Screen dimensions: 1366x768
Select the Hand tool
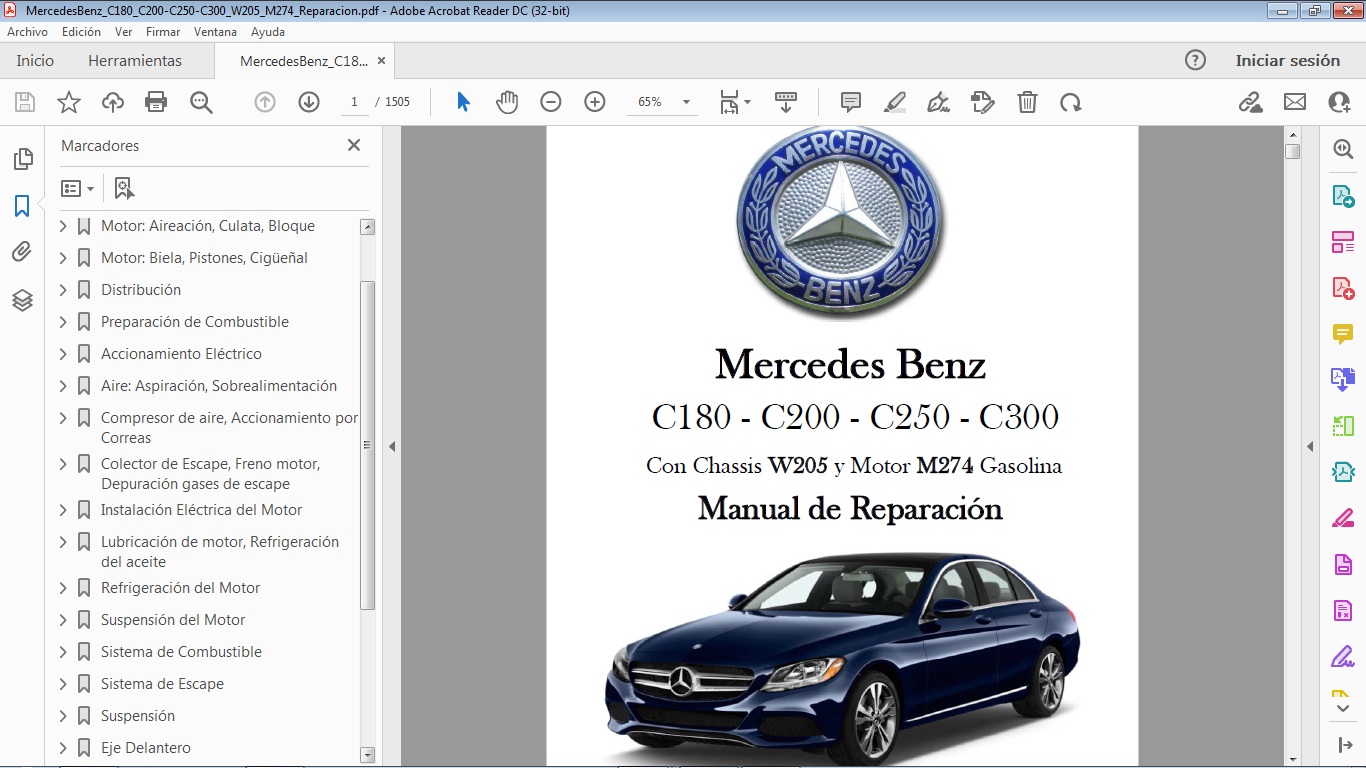coord(507,101)
